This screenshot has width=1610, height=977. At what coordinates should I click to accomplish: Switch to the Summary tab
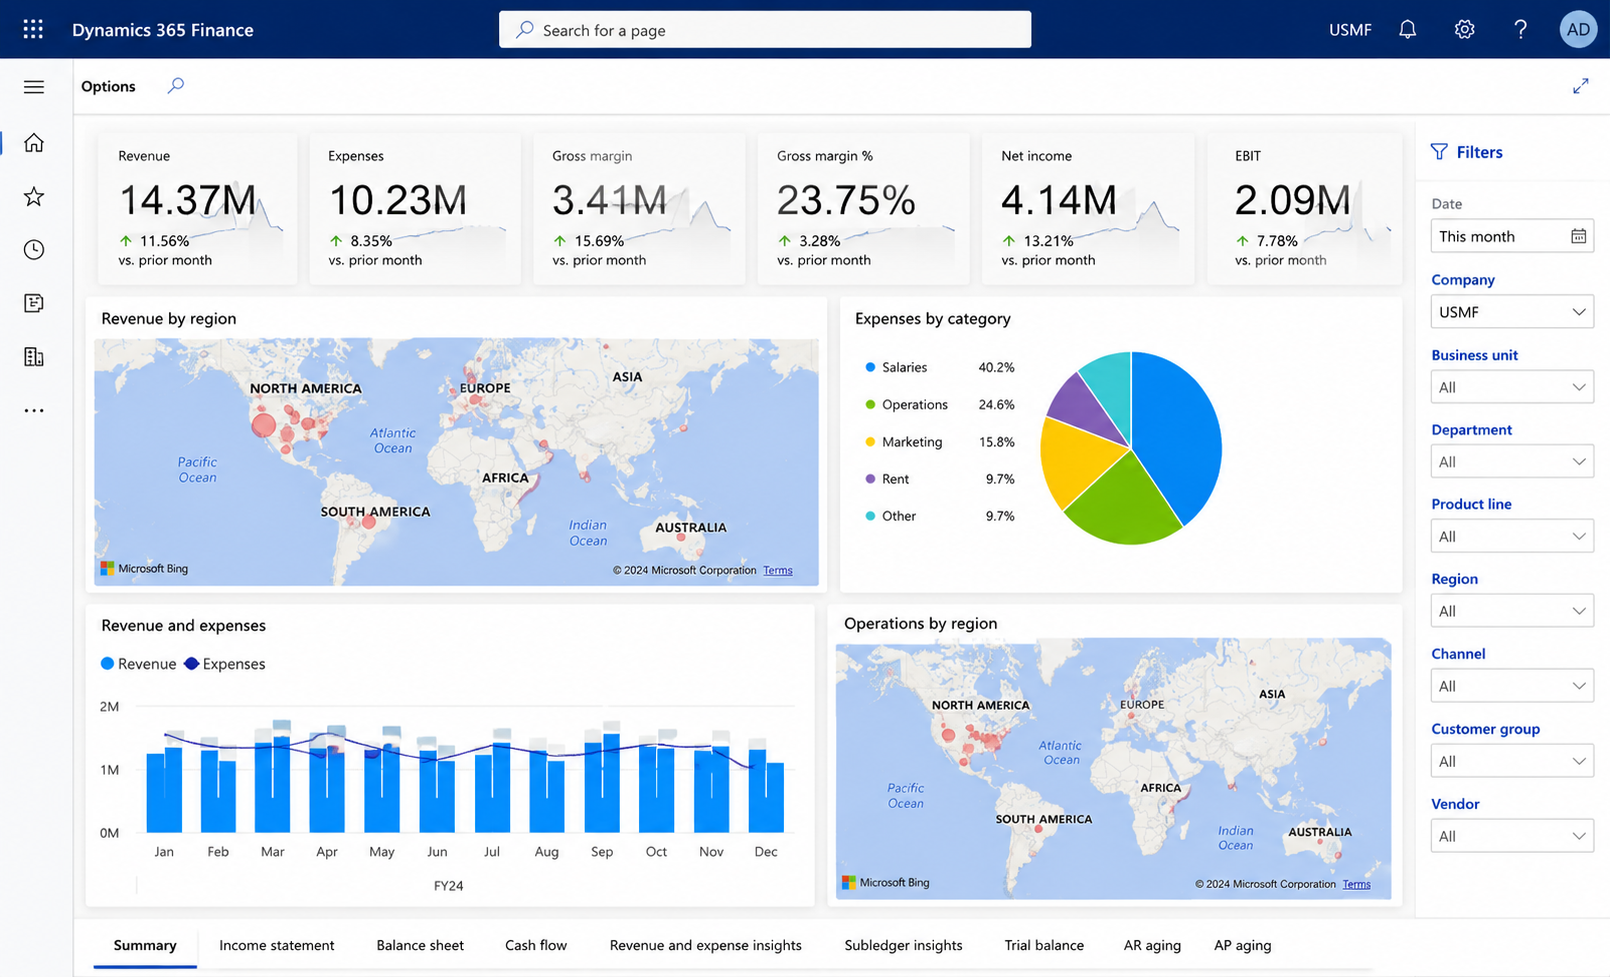coord(145,945)
